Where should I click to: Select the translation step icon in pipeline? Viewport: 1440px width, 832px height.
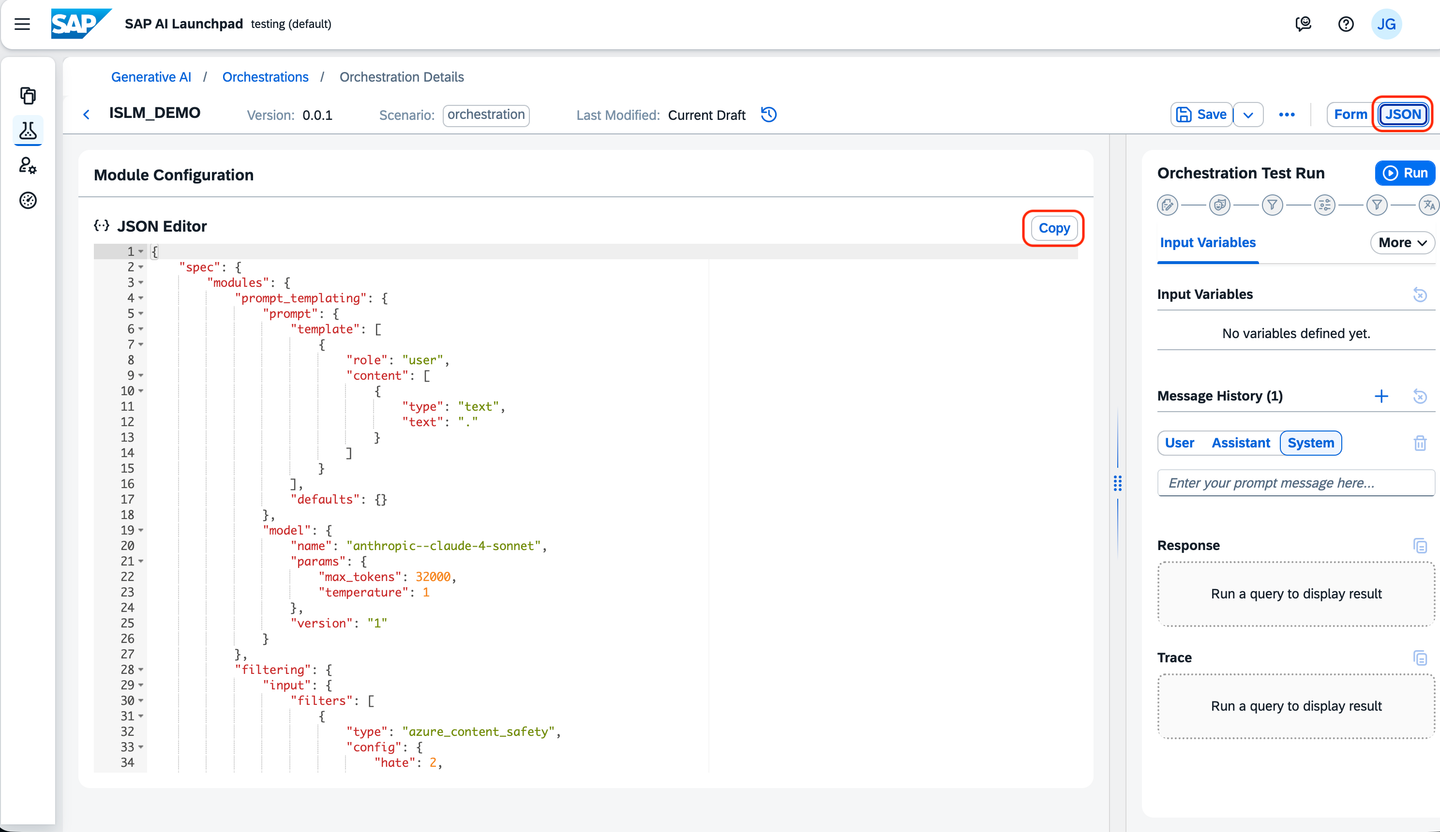tap(1429, 205)
